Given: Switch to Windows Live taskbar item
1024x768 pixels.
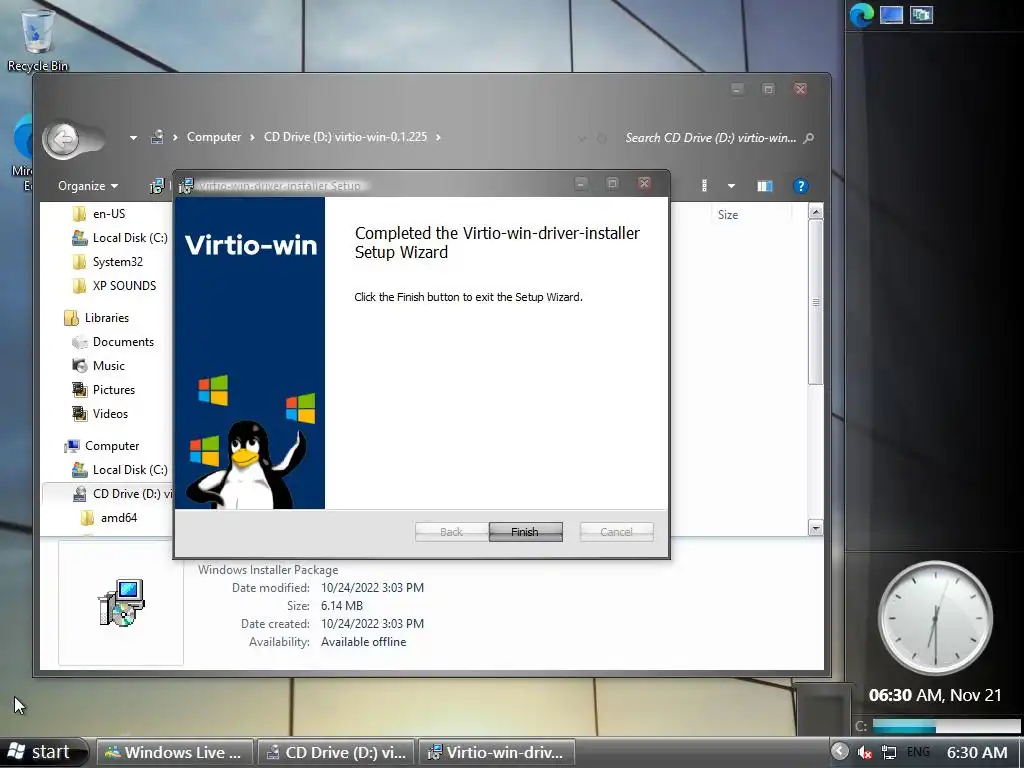Looking at the screenshot, I should 174,752.
